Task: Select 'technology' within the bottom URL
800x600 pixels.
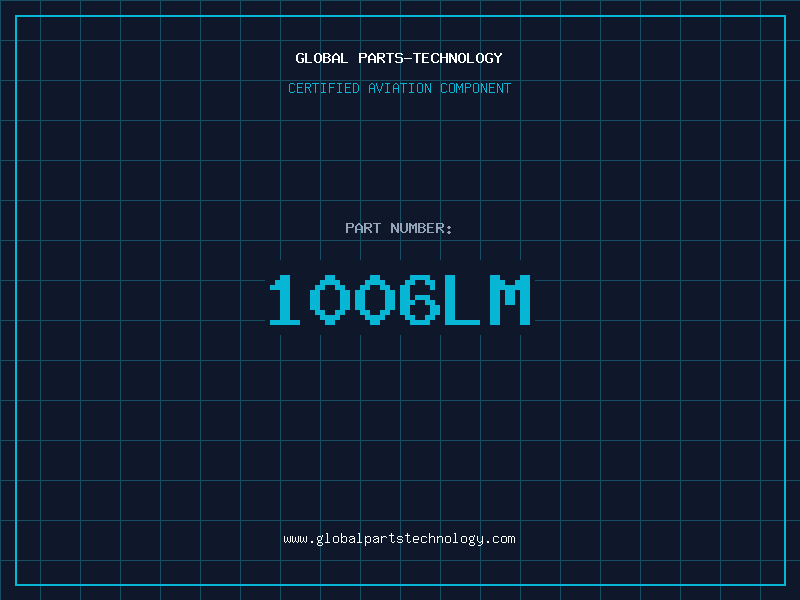Action: [x=443, y=539]
